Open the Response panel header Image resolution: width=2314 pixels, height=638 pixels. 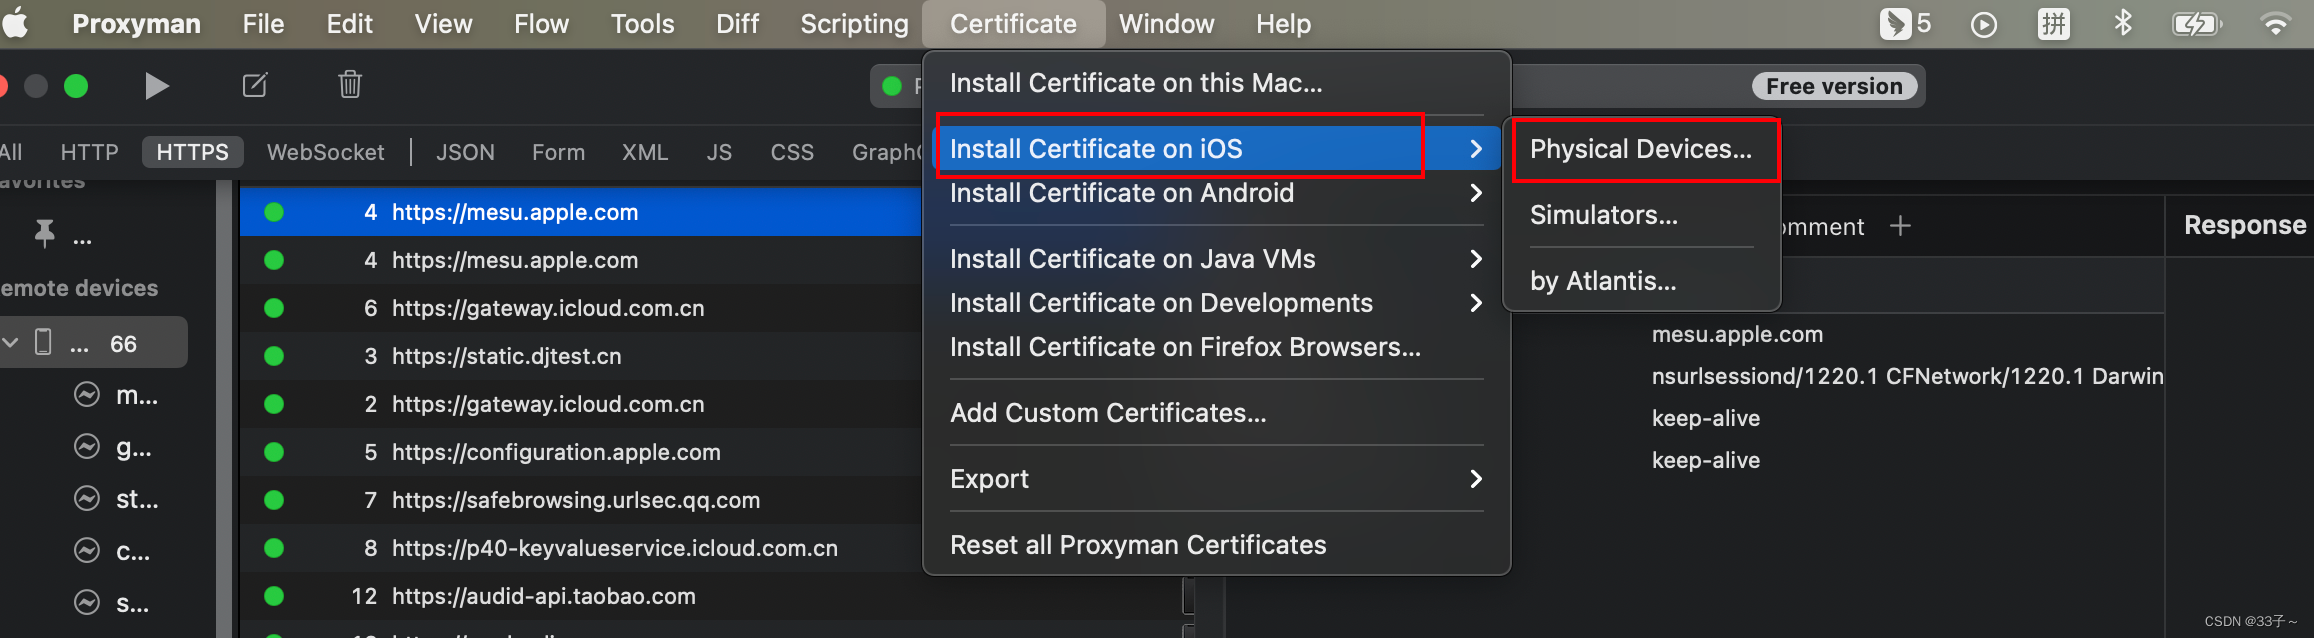(x=2244, y=225)
